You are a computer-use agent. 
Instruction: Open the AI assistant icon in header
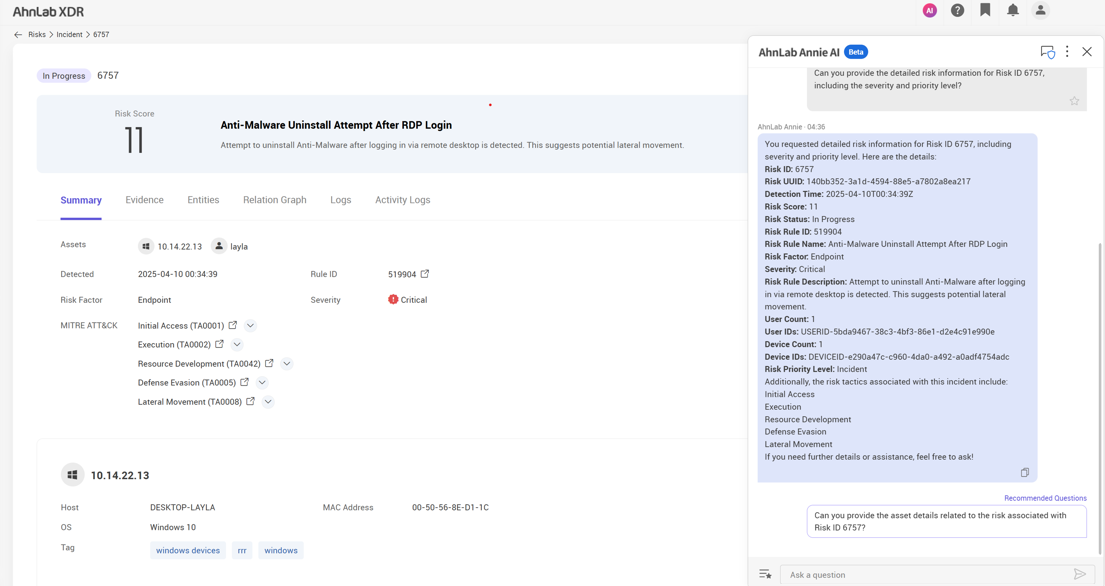[x=930, y=11]
